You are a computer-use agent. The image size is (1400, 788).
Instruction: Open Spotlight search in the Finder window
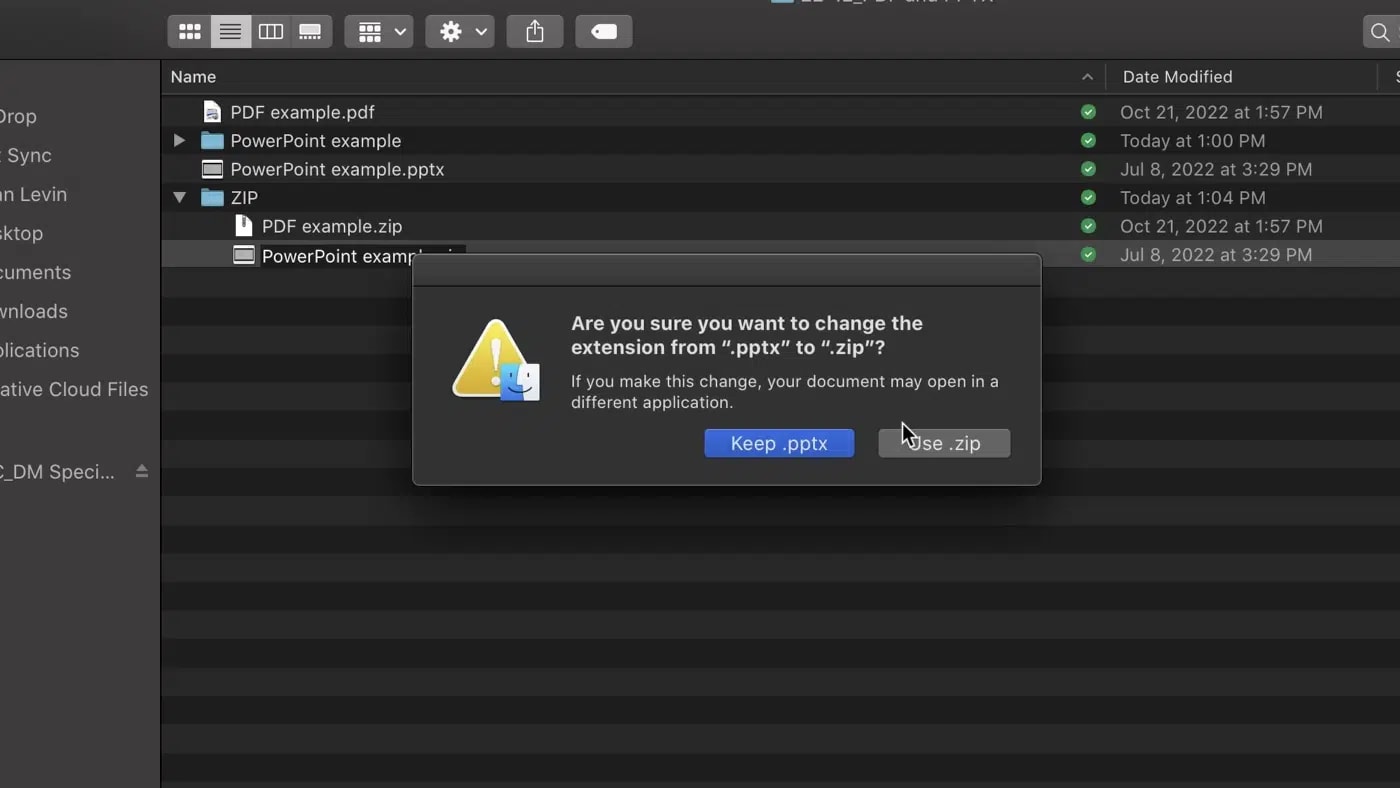(x=1381, y=31)
